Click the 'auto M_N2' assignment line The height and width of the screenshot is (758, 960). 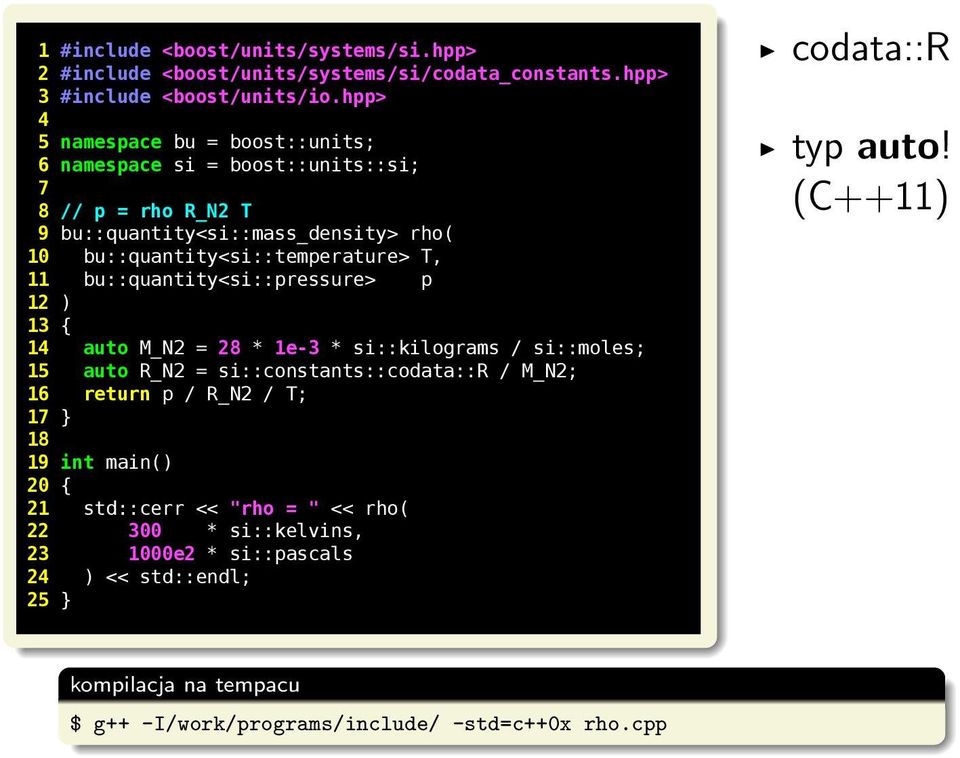pyautogui.click(x=364, y=348)
